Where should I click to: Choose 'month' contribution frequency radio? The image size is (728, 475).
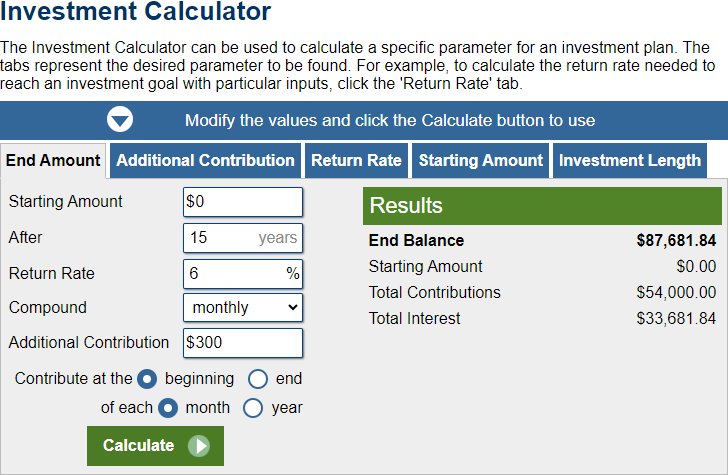(168, 408)
